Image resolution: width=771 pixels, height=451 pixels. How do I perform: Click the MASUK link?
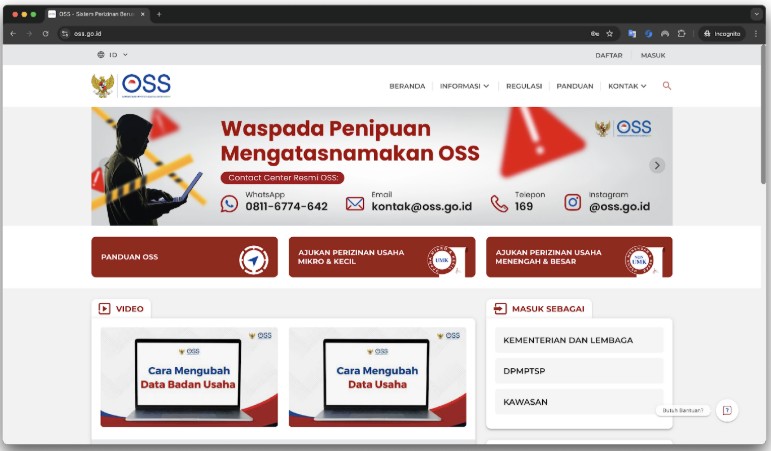pos(653,55)
